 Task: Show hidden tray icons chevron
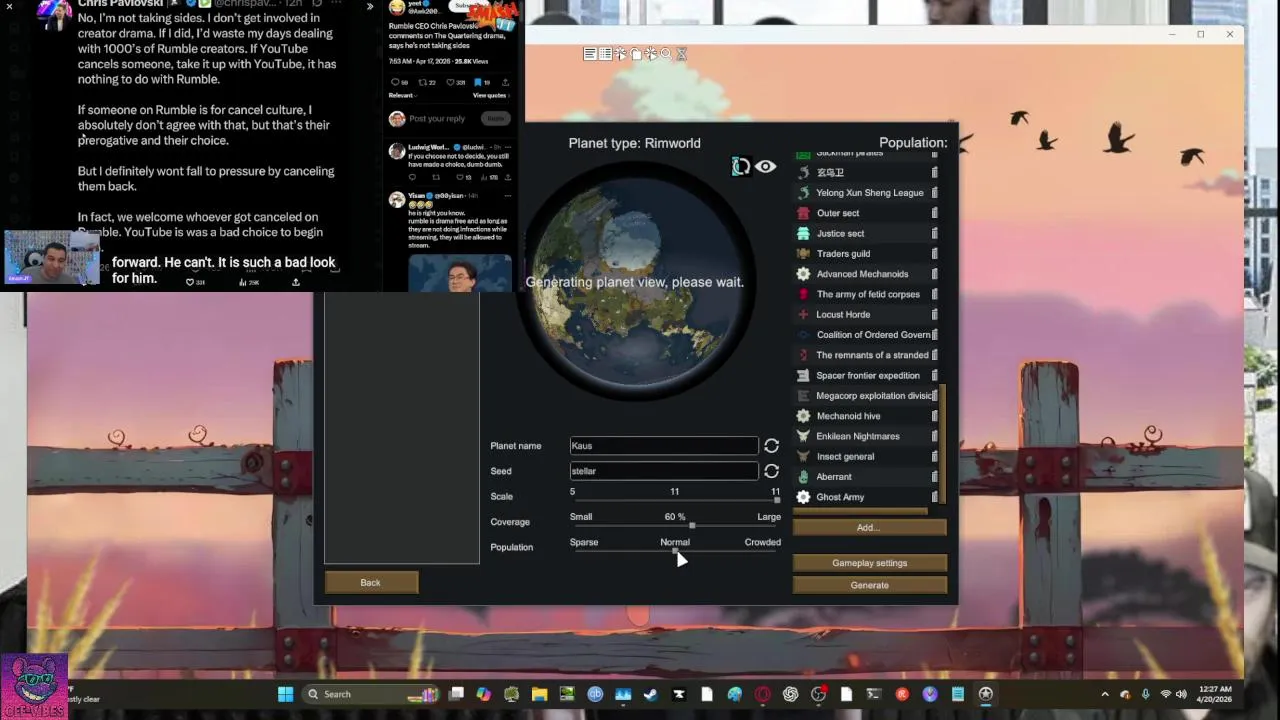1105,694
